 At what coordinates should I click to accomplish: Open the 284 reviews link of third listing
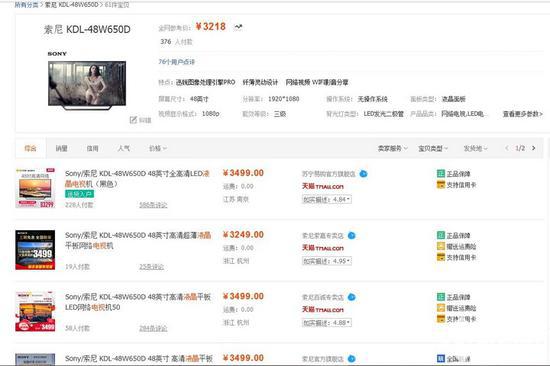click(x=153, y=328)
